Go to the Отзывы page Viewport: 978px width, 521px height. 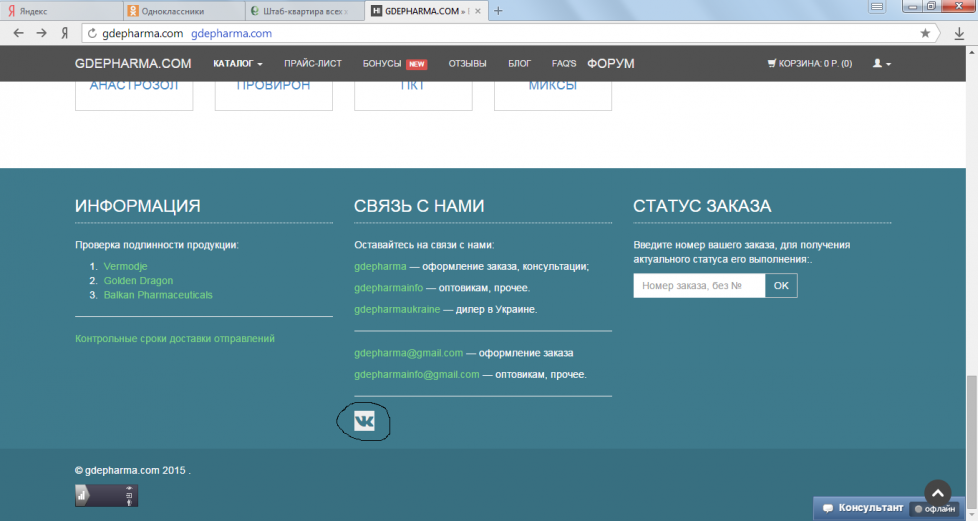467,64
